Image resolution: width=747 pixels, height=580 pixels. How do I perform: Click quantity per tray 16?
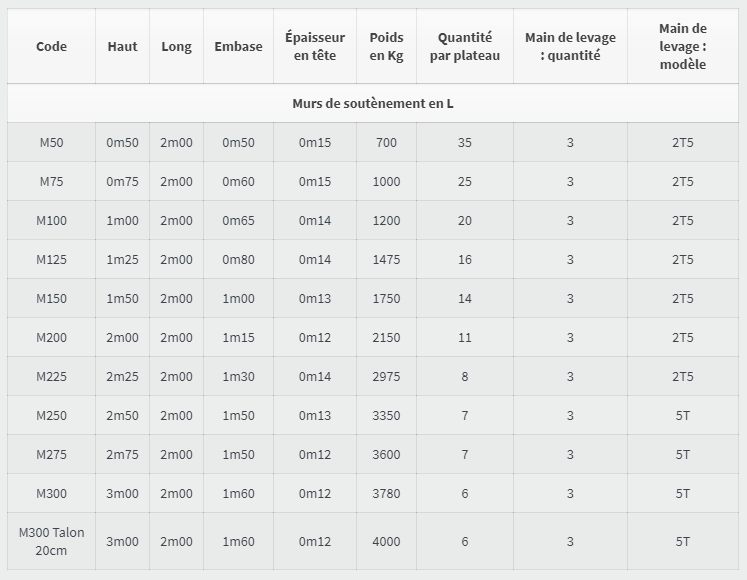coord(464,260)
